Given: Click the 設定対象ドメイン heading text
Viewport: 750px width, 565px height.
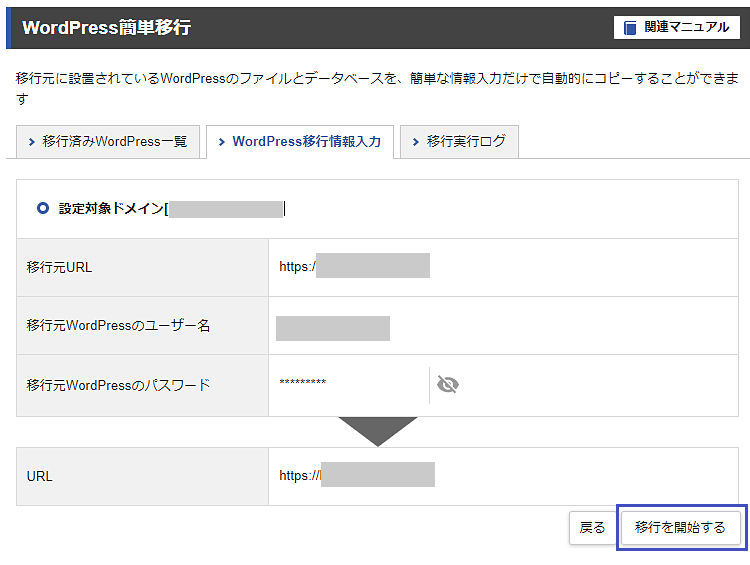Looking at the screenshot, I should click(x=113, y=209).
